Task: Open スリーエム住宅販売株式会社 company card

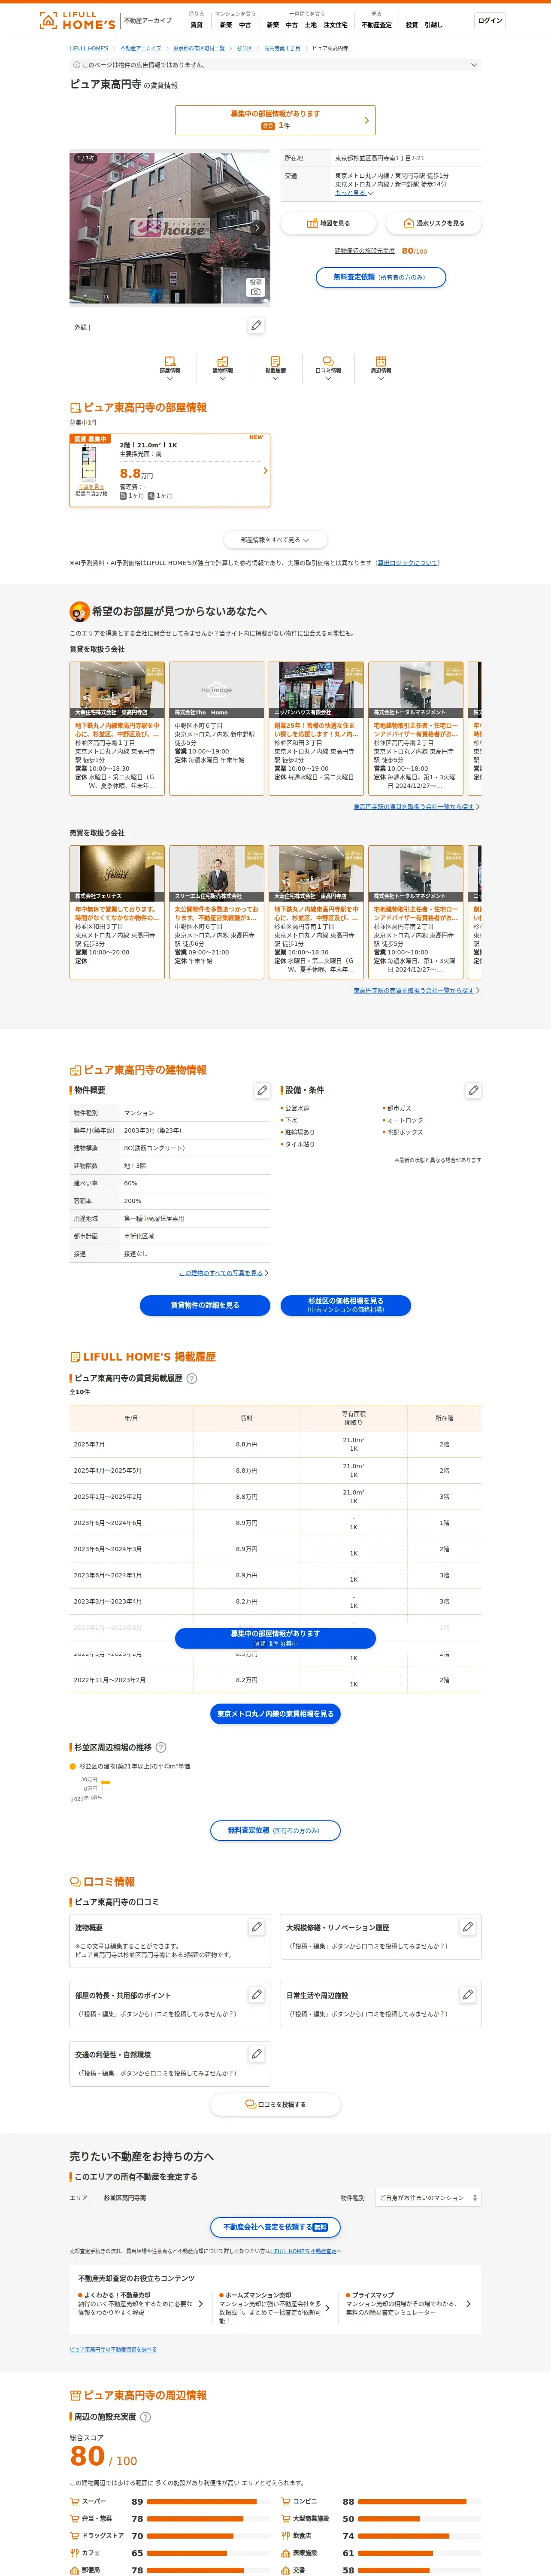Action: (x=216, y=912)
